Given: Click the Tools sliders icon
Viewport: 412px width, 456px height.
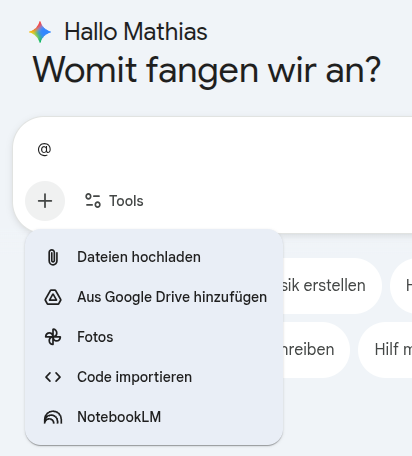Looking at the screenshot, I should coord(93,201).
